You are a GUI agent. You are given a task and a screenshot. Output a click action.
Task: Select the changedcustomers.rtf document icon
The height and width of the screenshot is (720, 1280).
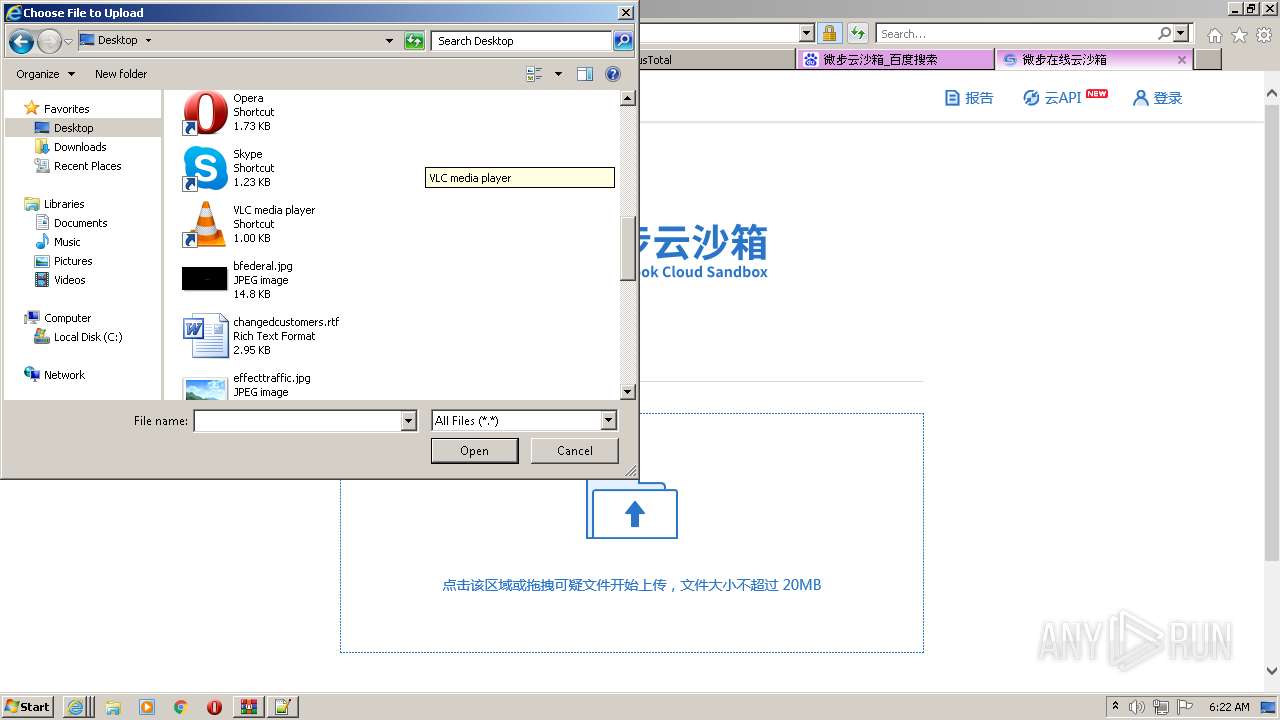[x=205, y=336]
